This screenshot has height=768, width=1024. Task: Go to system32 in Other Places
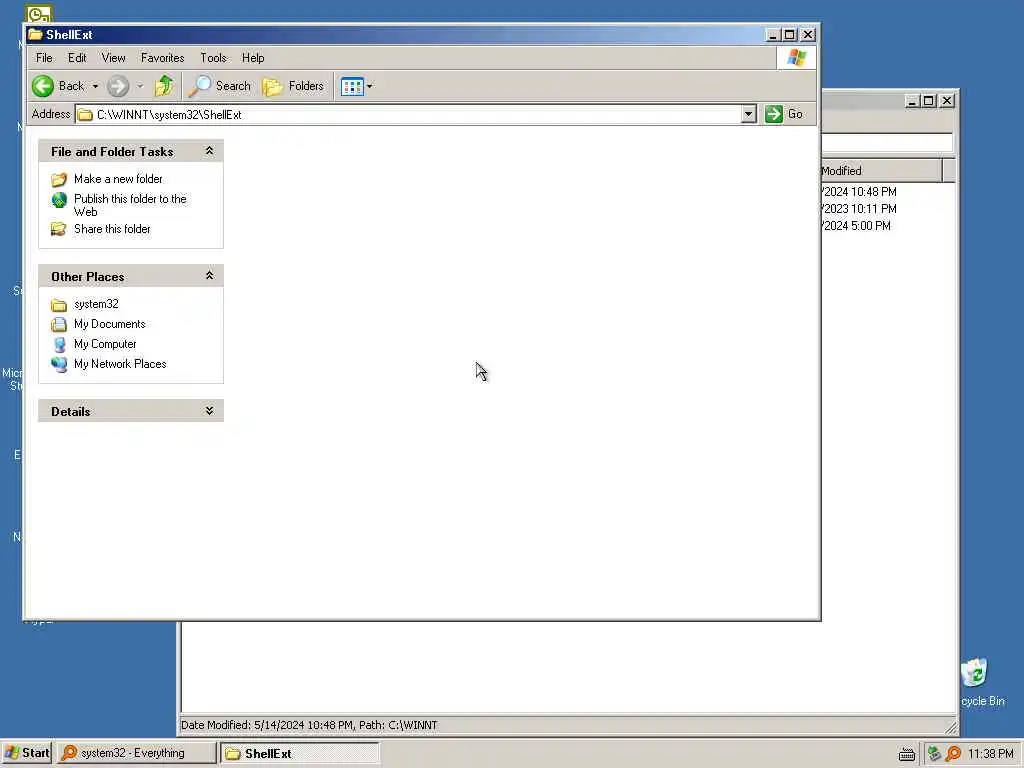[x=96, y=304]
